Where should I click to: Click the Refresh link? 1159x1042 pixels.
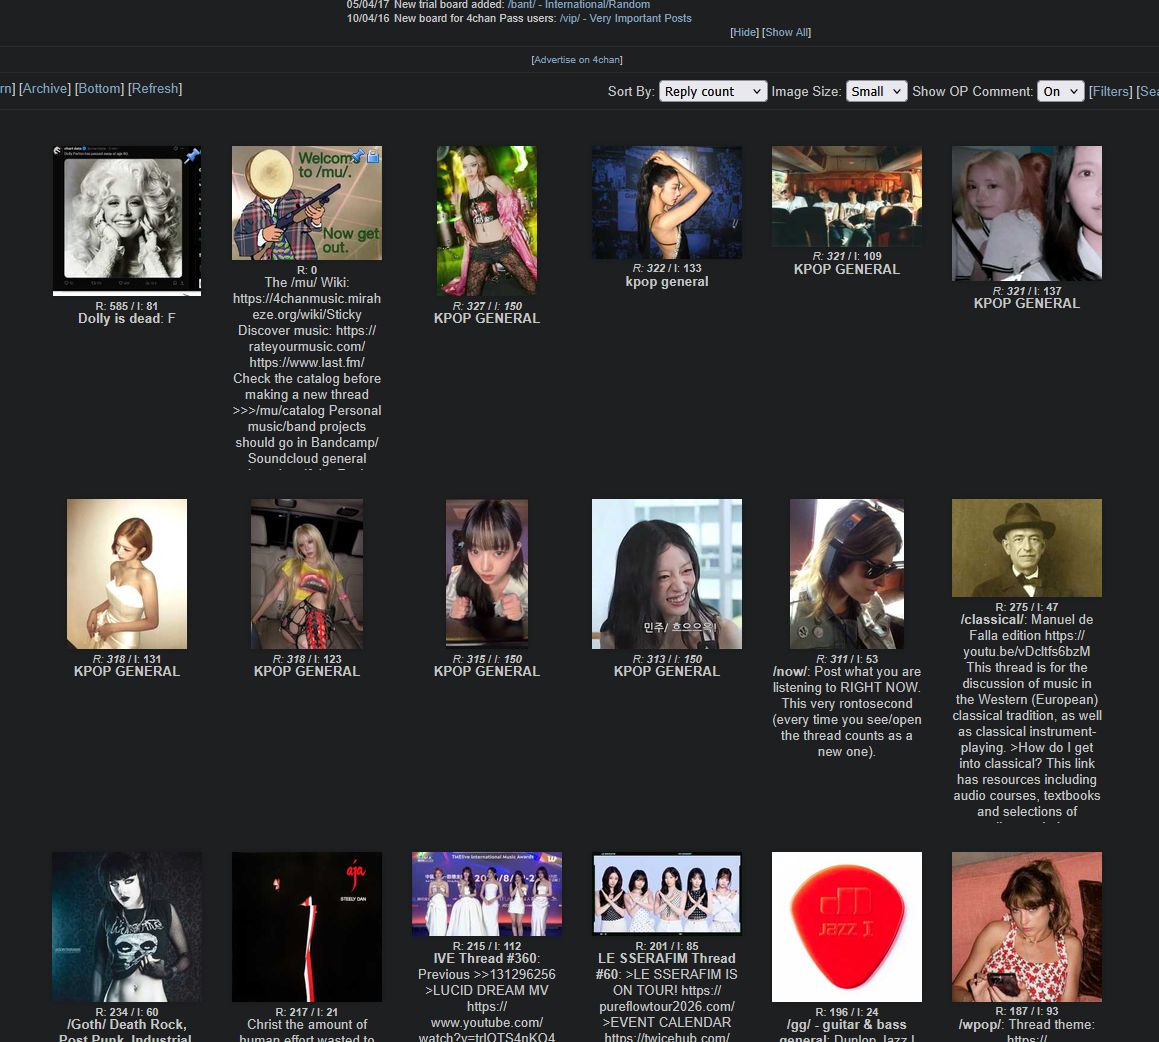pos(155,89)
